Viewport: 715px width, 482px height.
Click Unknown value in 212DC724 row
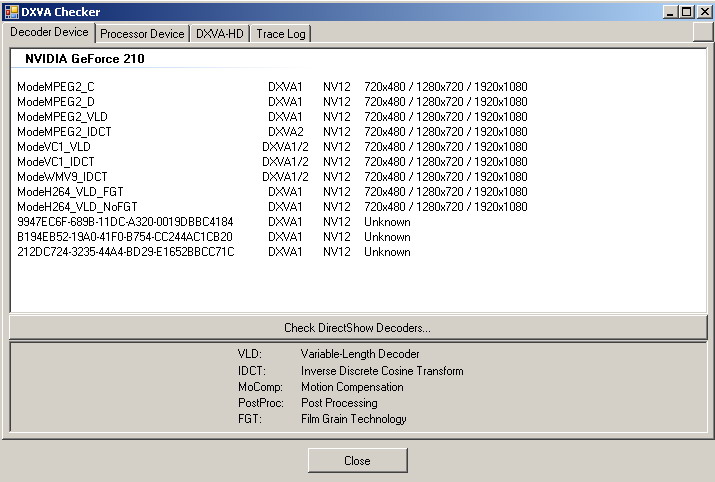pos(387,252)
